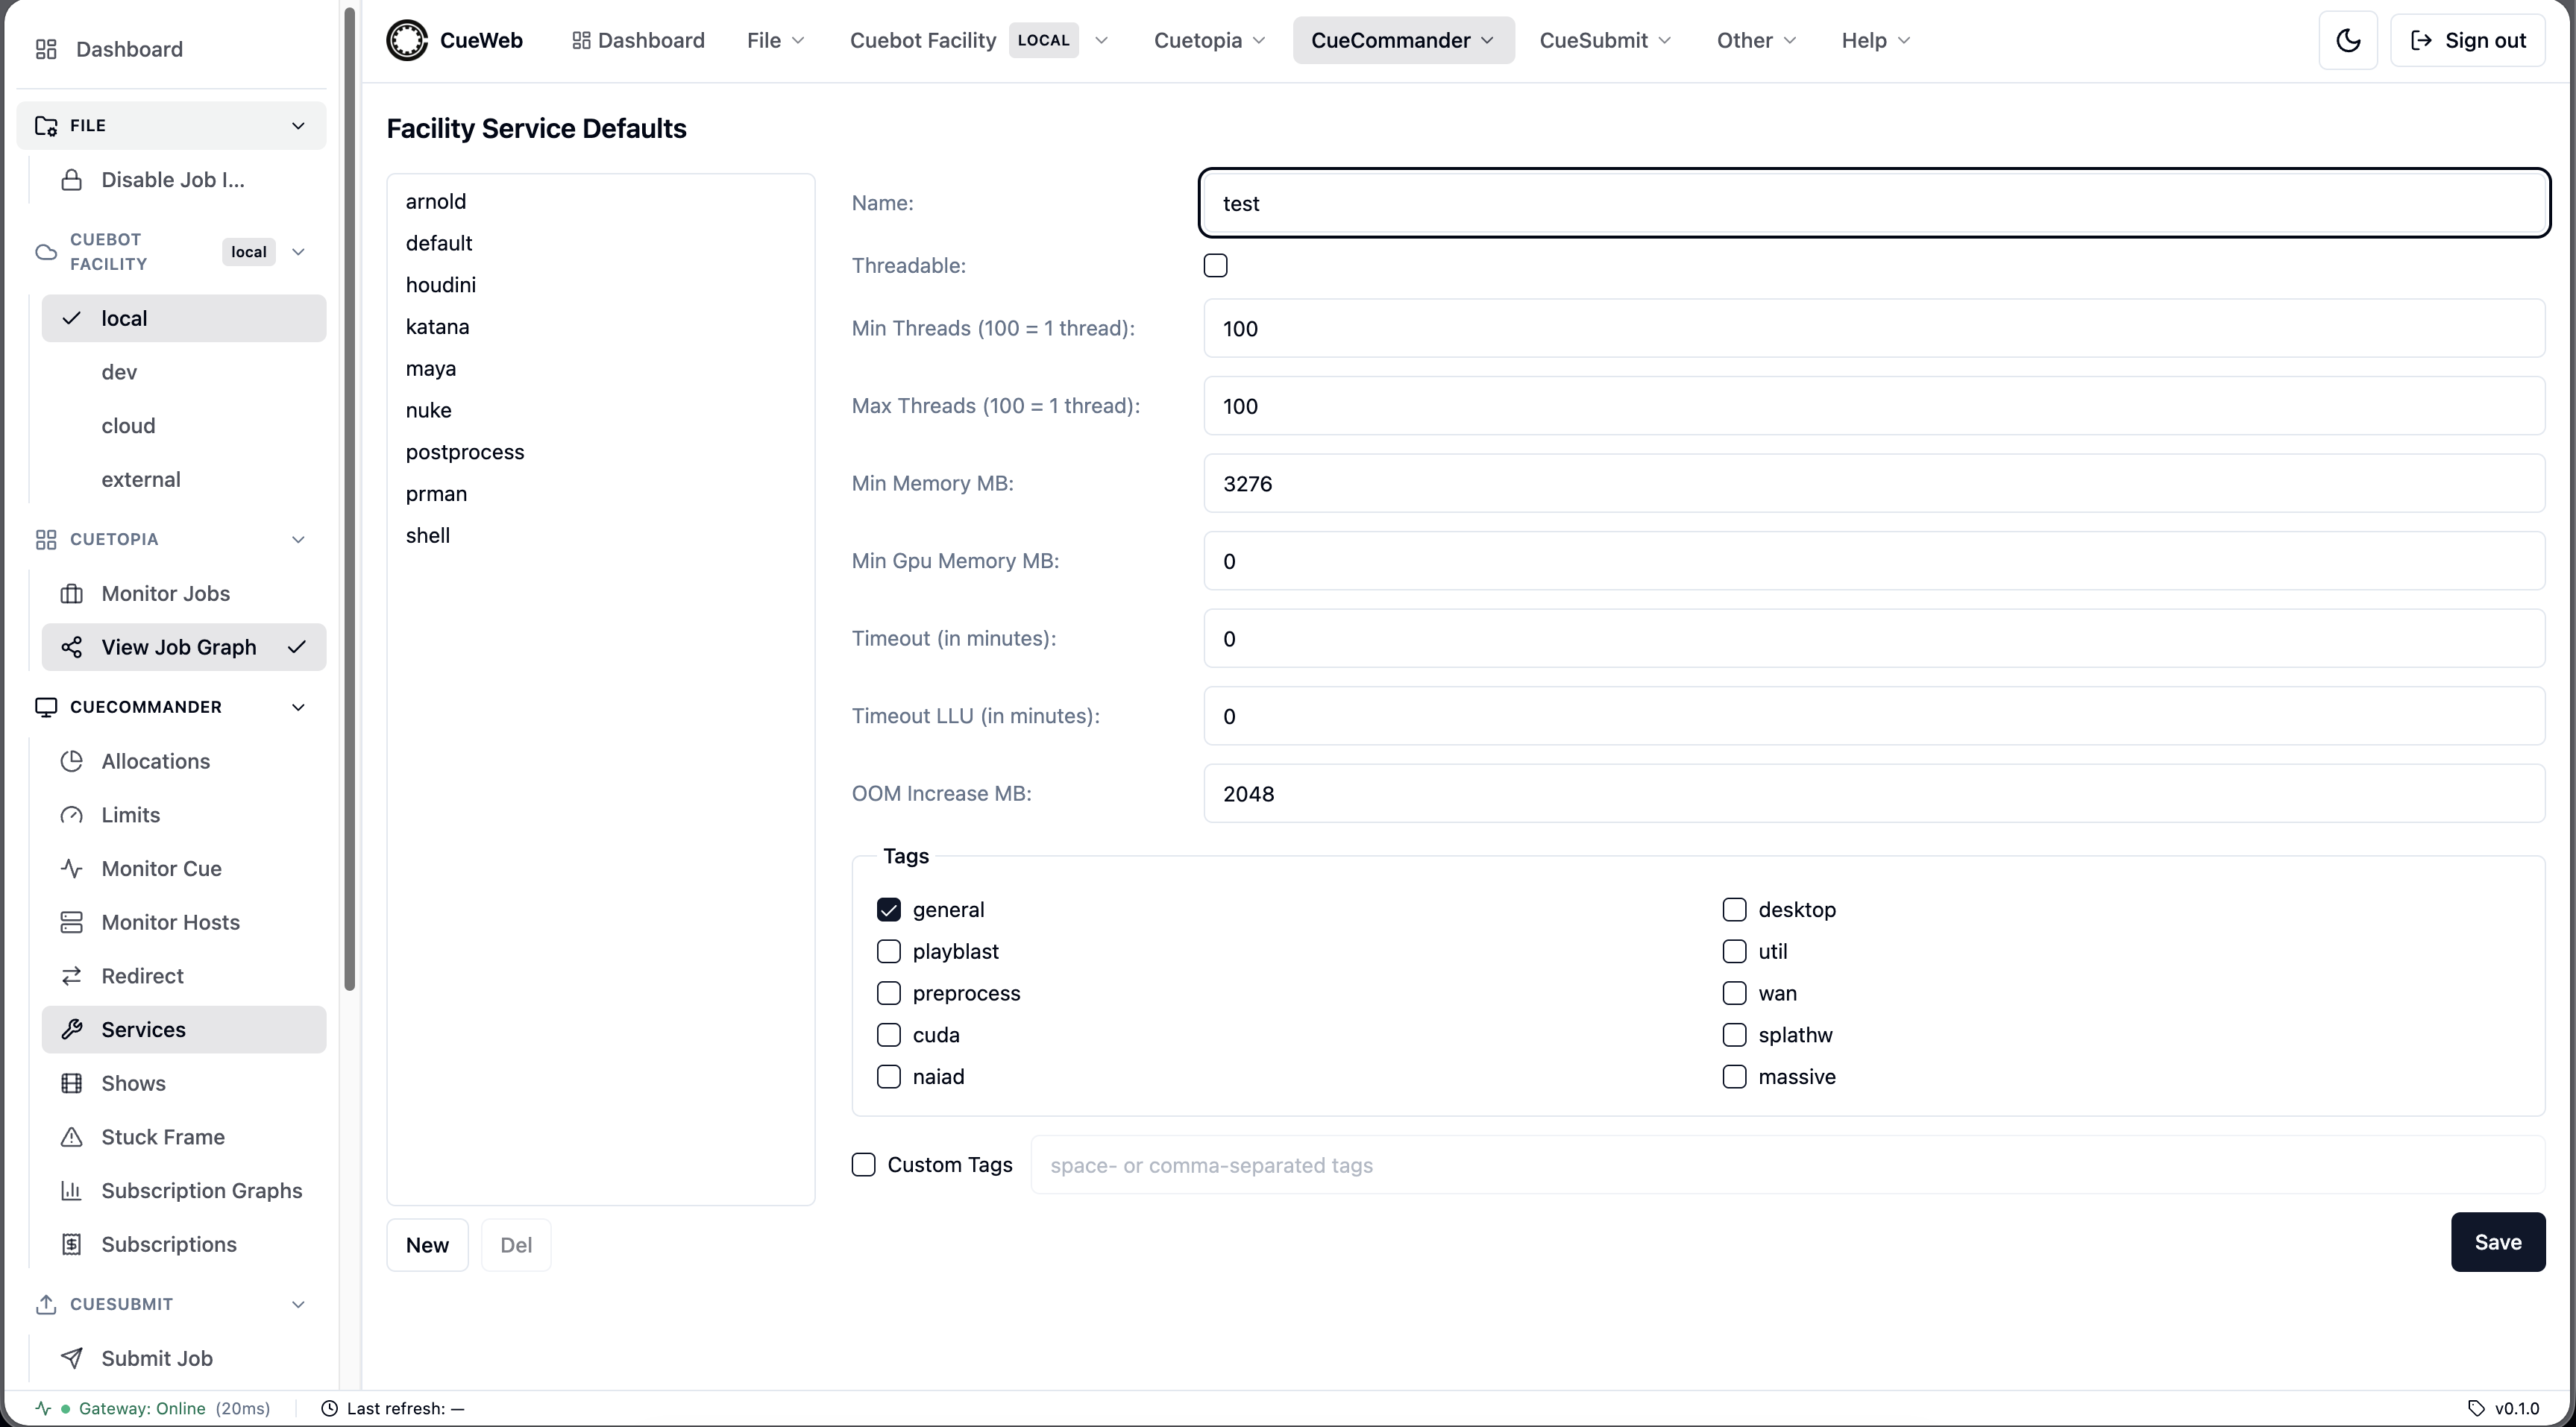Viewport: 2576px width, 1427px height.
Task: Click the Last refresh clock icon
Action: (x=329, y=1408)
